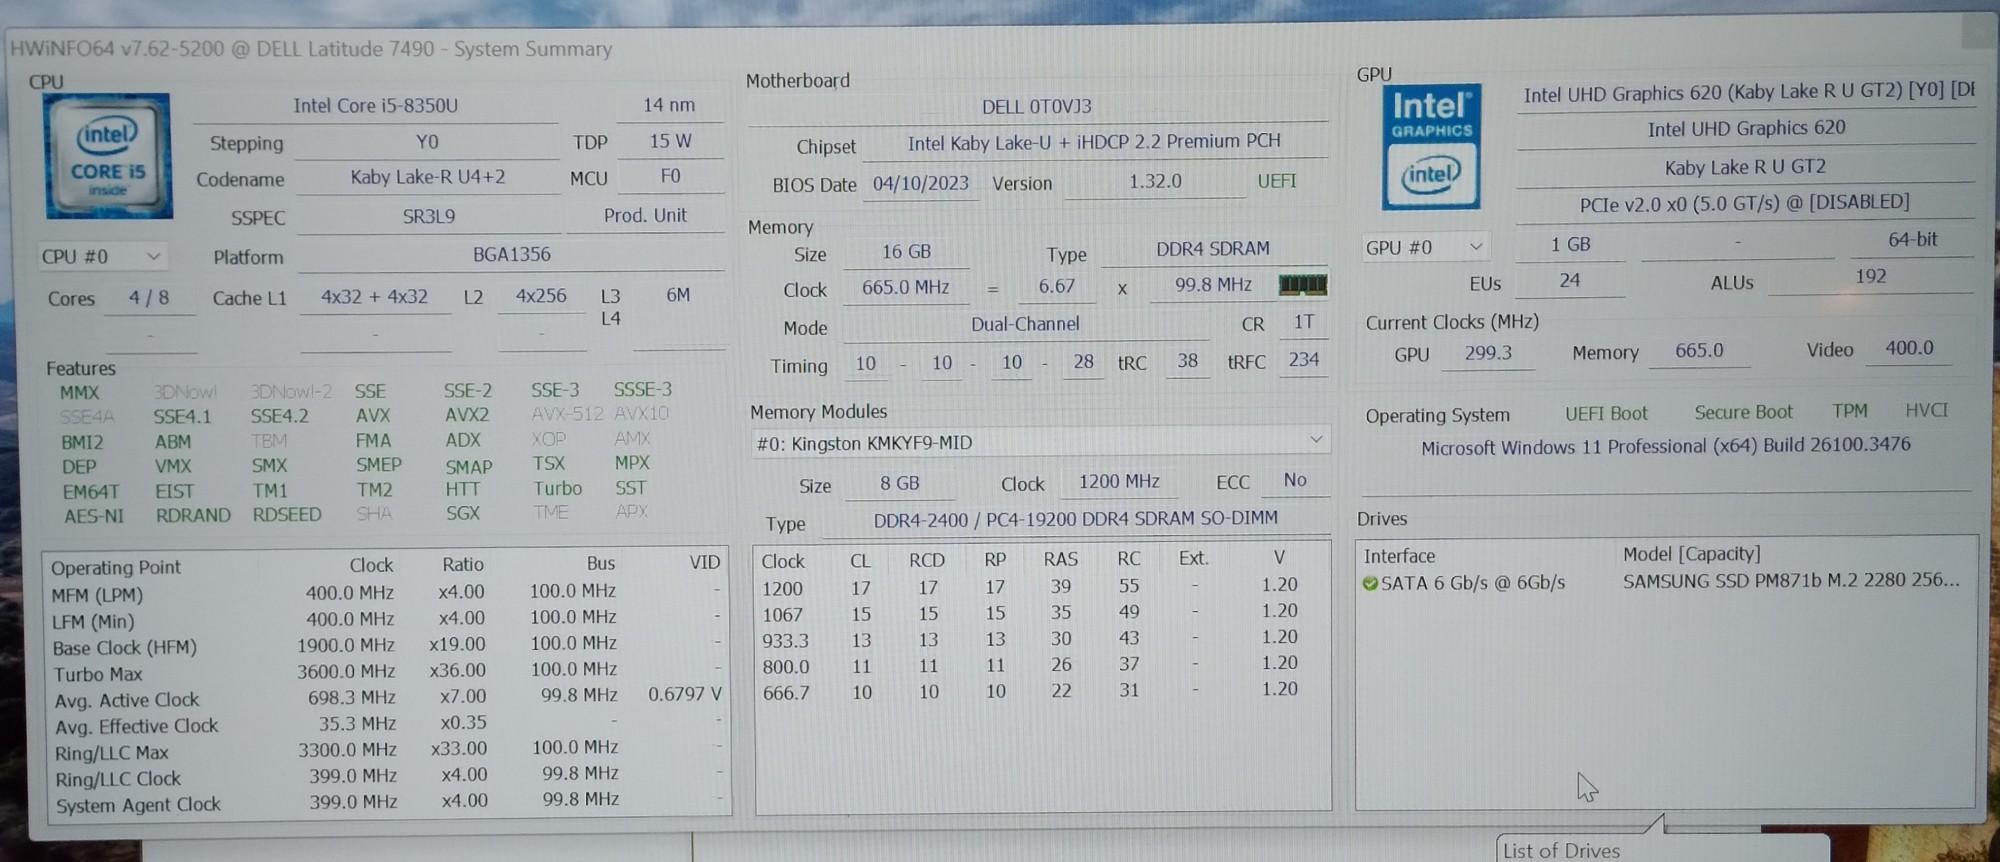This screenshot has width=2000, height=862.
Task: Click the Video clock 400.0 value
Action: [1909, 348]
